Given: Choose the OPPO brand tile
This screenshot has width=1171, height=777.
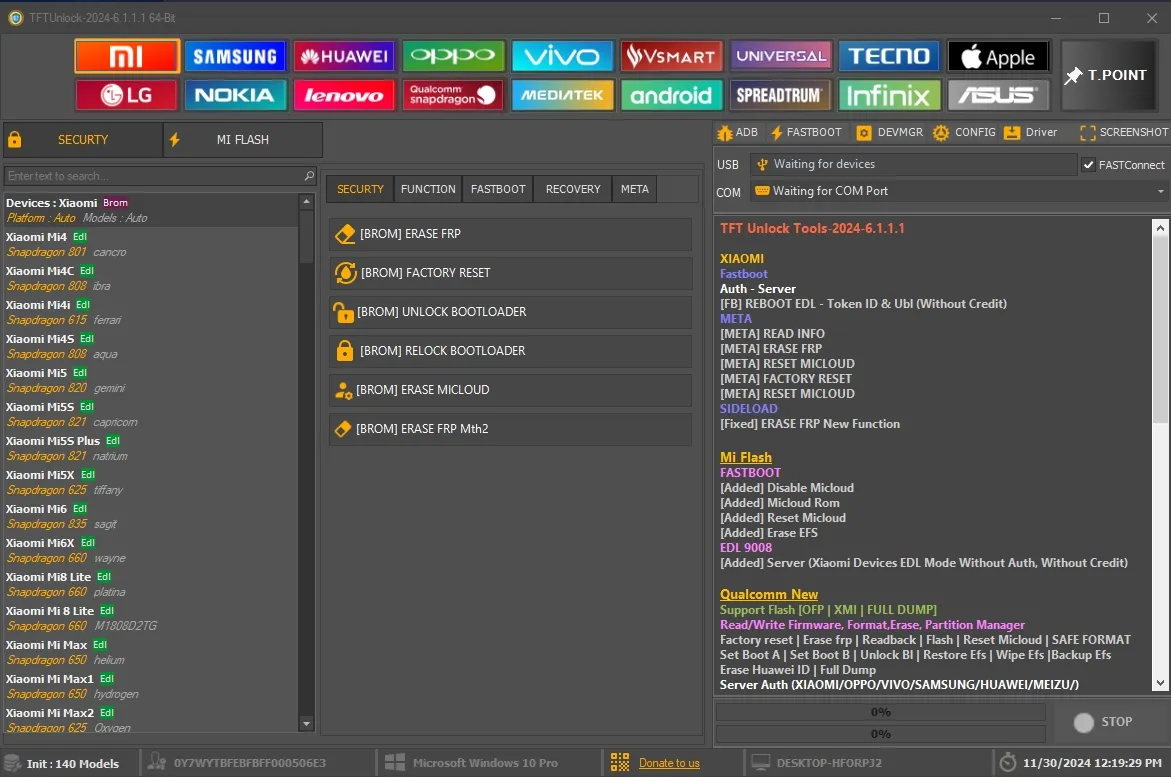Looking at the screenshot, I should pos(453,56).
